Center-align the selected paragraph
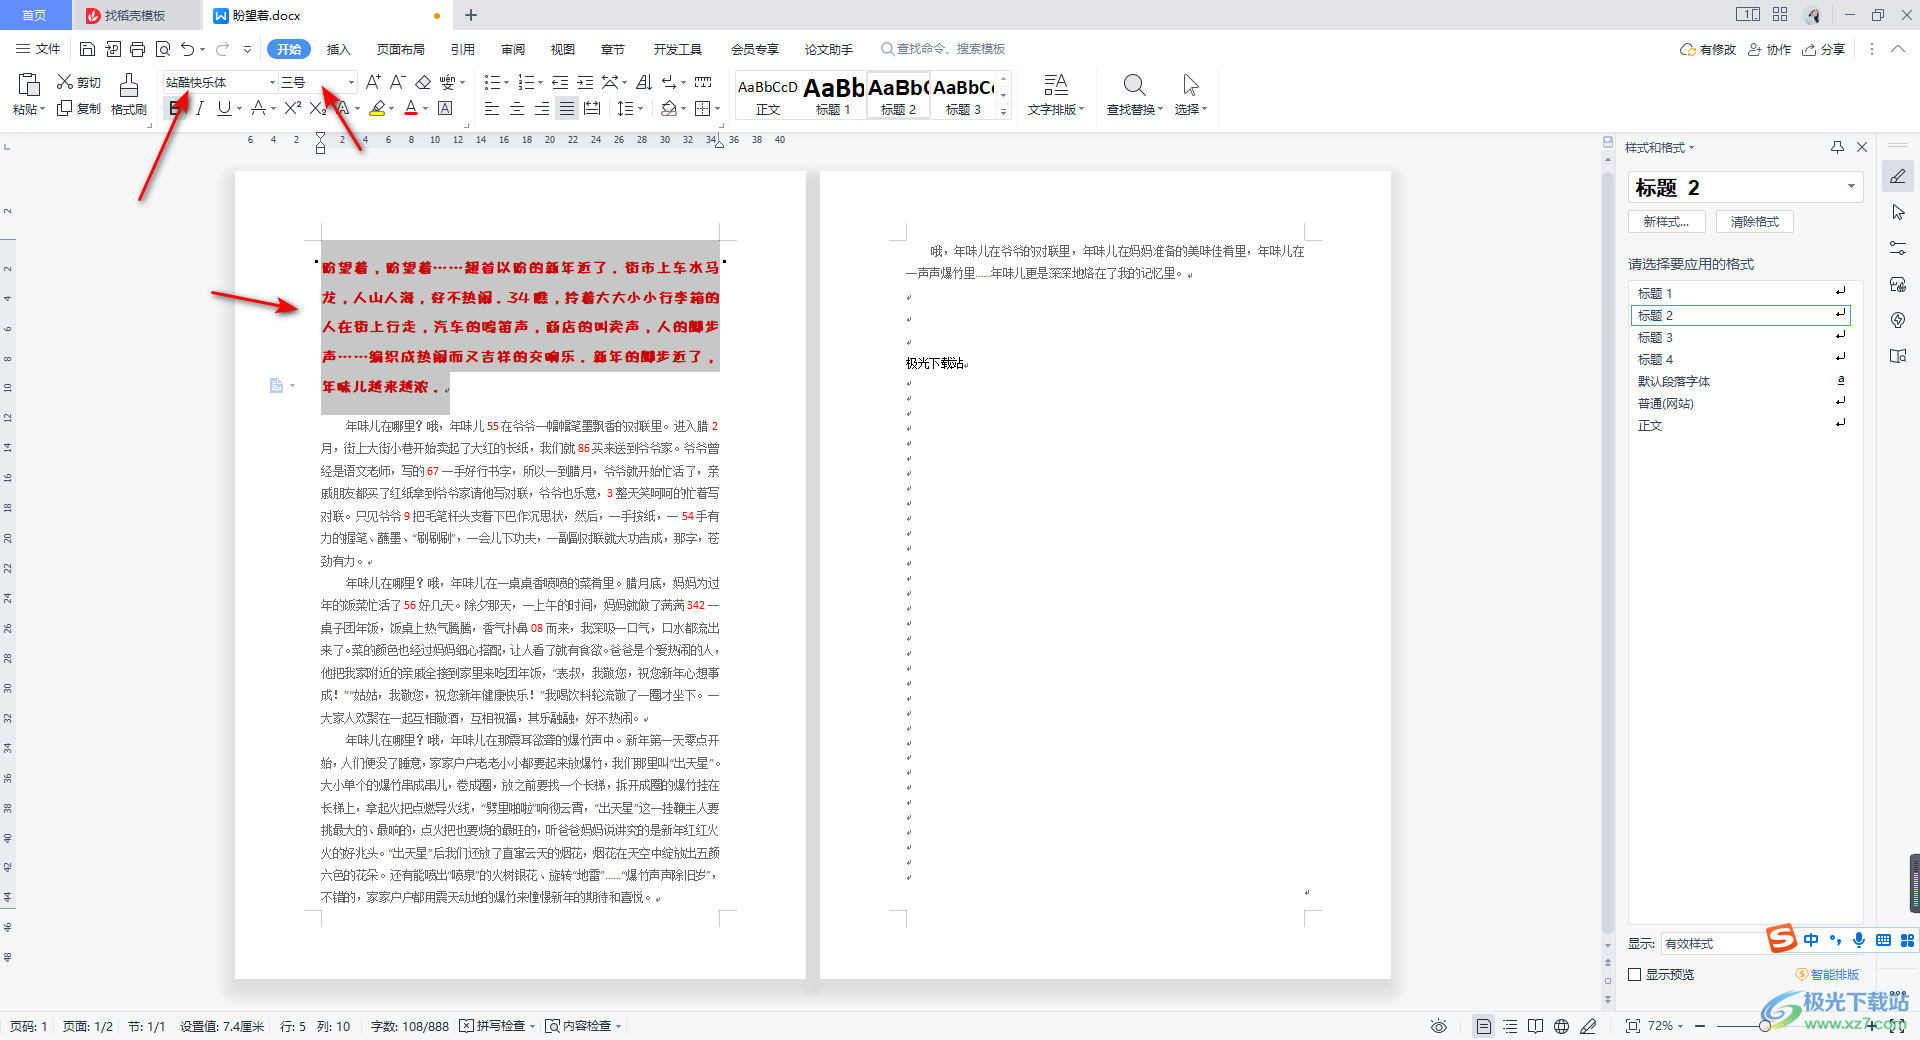Image resolution: width=1920 pixels, height=1040 pixels. pyautogui.click(x=517, y=108)
